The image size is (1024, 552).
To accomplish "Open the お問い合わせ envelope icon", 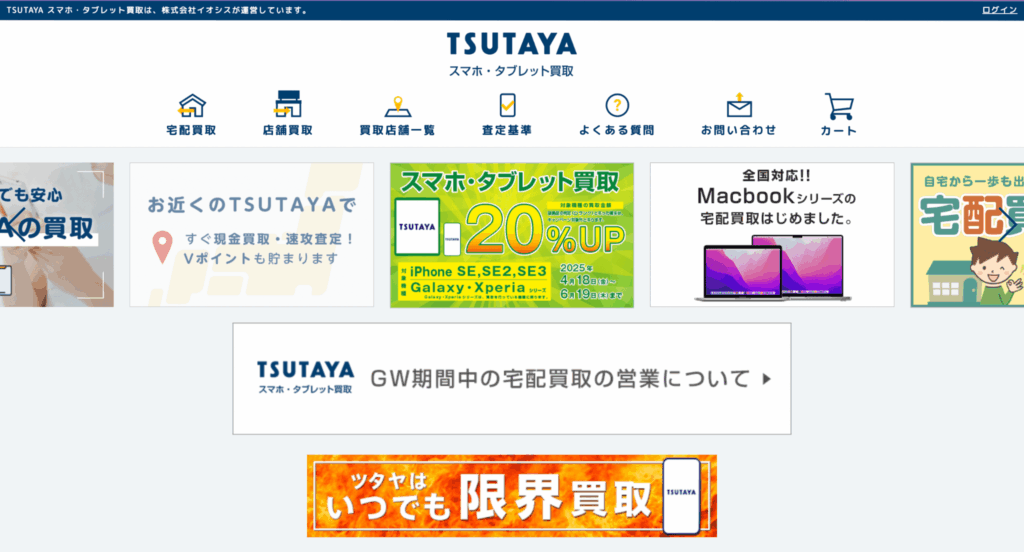I will tap(739, 105).
